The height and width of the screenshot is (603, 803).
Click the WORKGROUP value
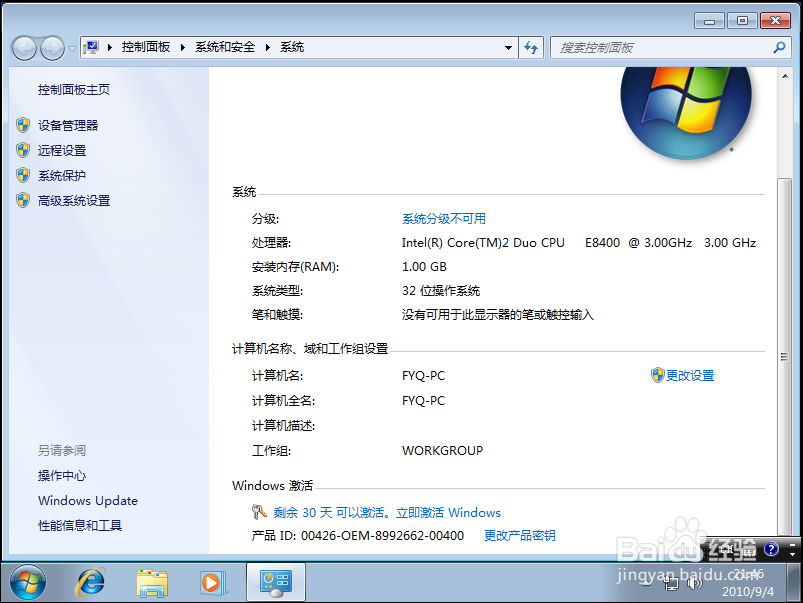tap(442, 451)
